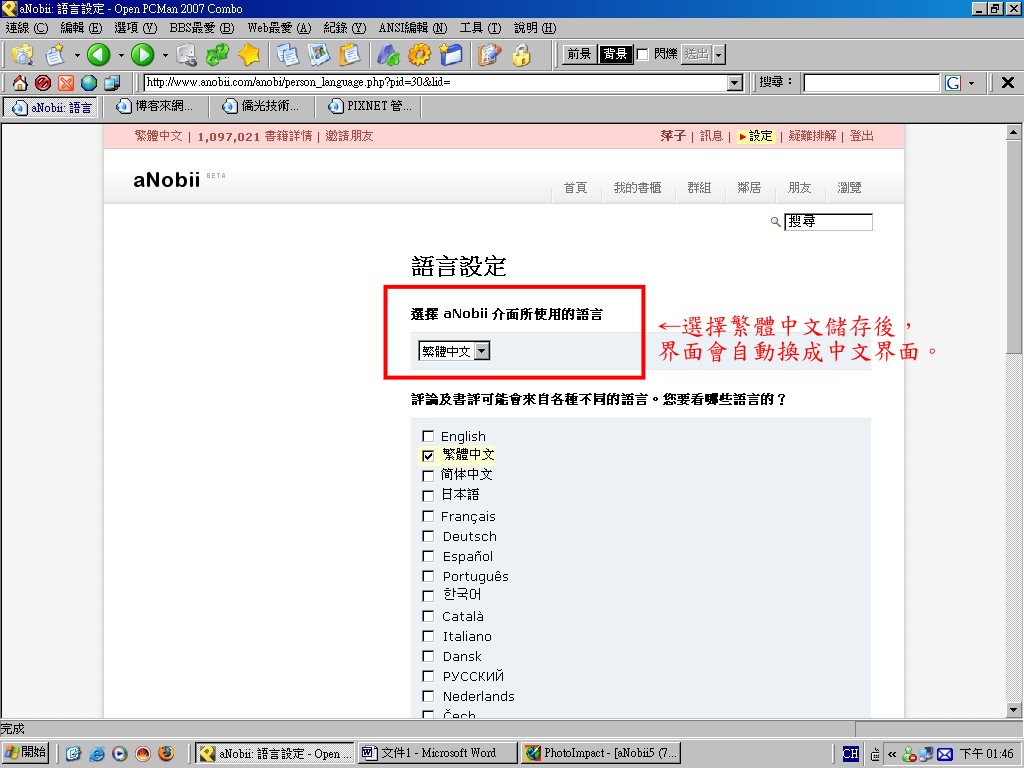Open the 編輯 (E) menu
The image size is (1024, 768).
[x=81, y=28]
